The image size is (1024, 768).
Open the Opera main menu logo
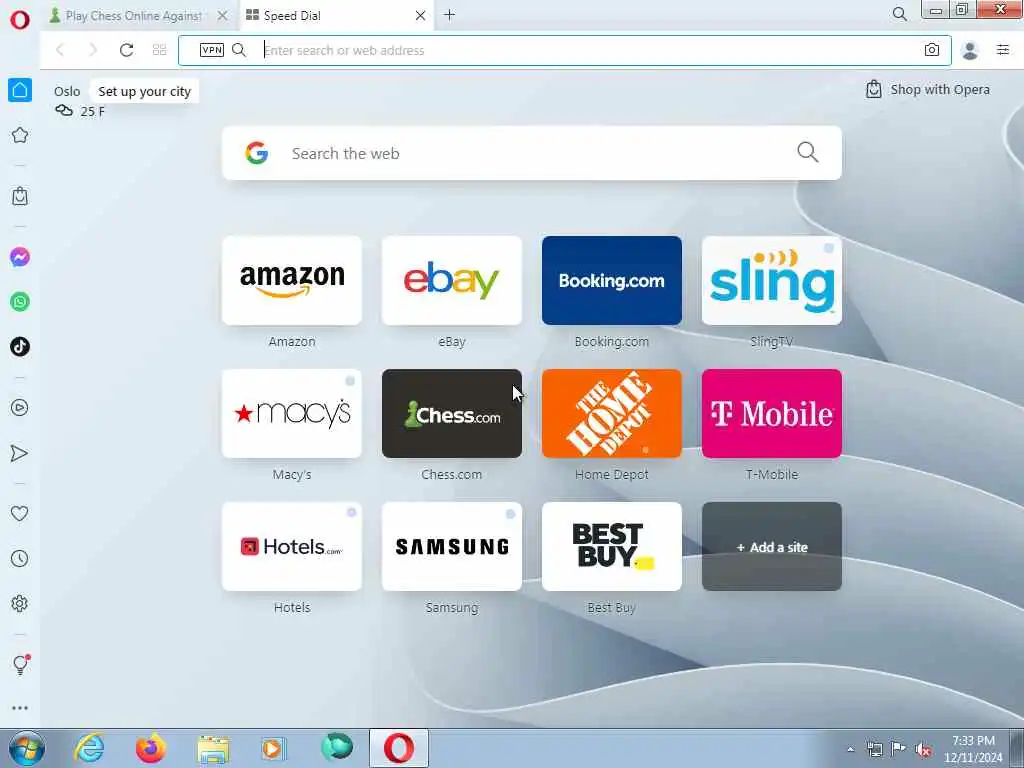20,20
